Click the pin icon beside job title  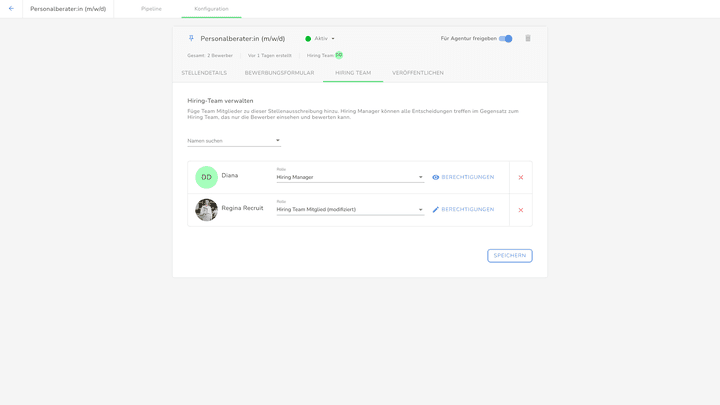[x=191, y=39]
